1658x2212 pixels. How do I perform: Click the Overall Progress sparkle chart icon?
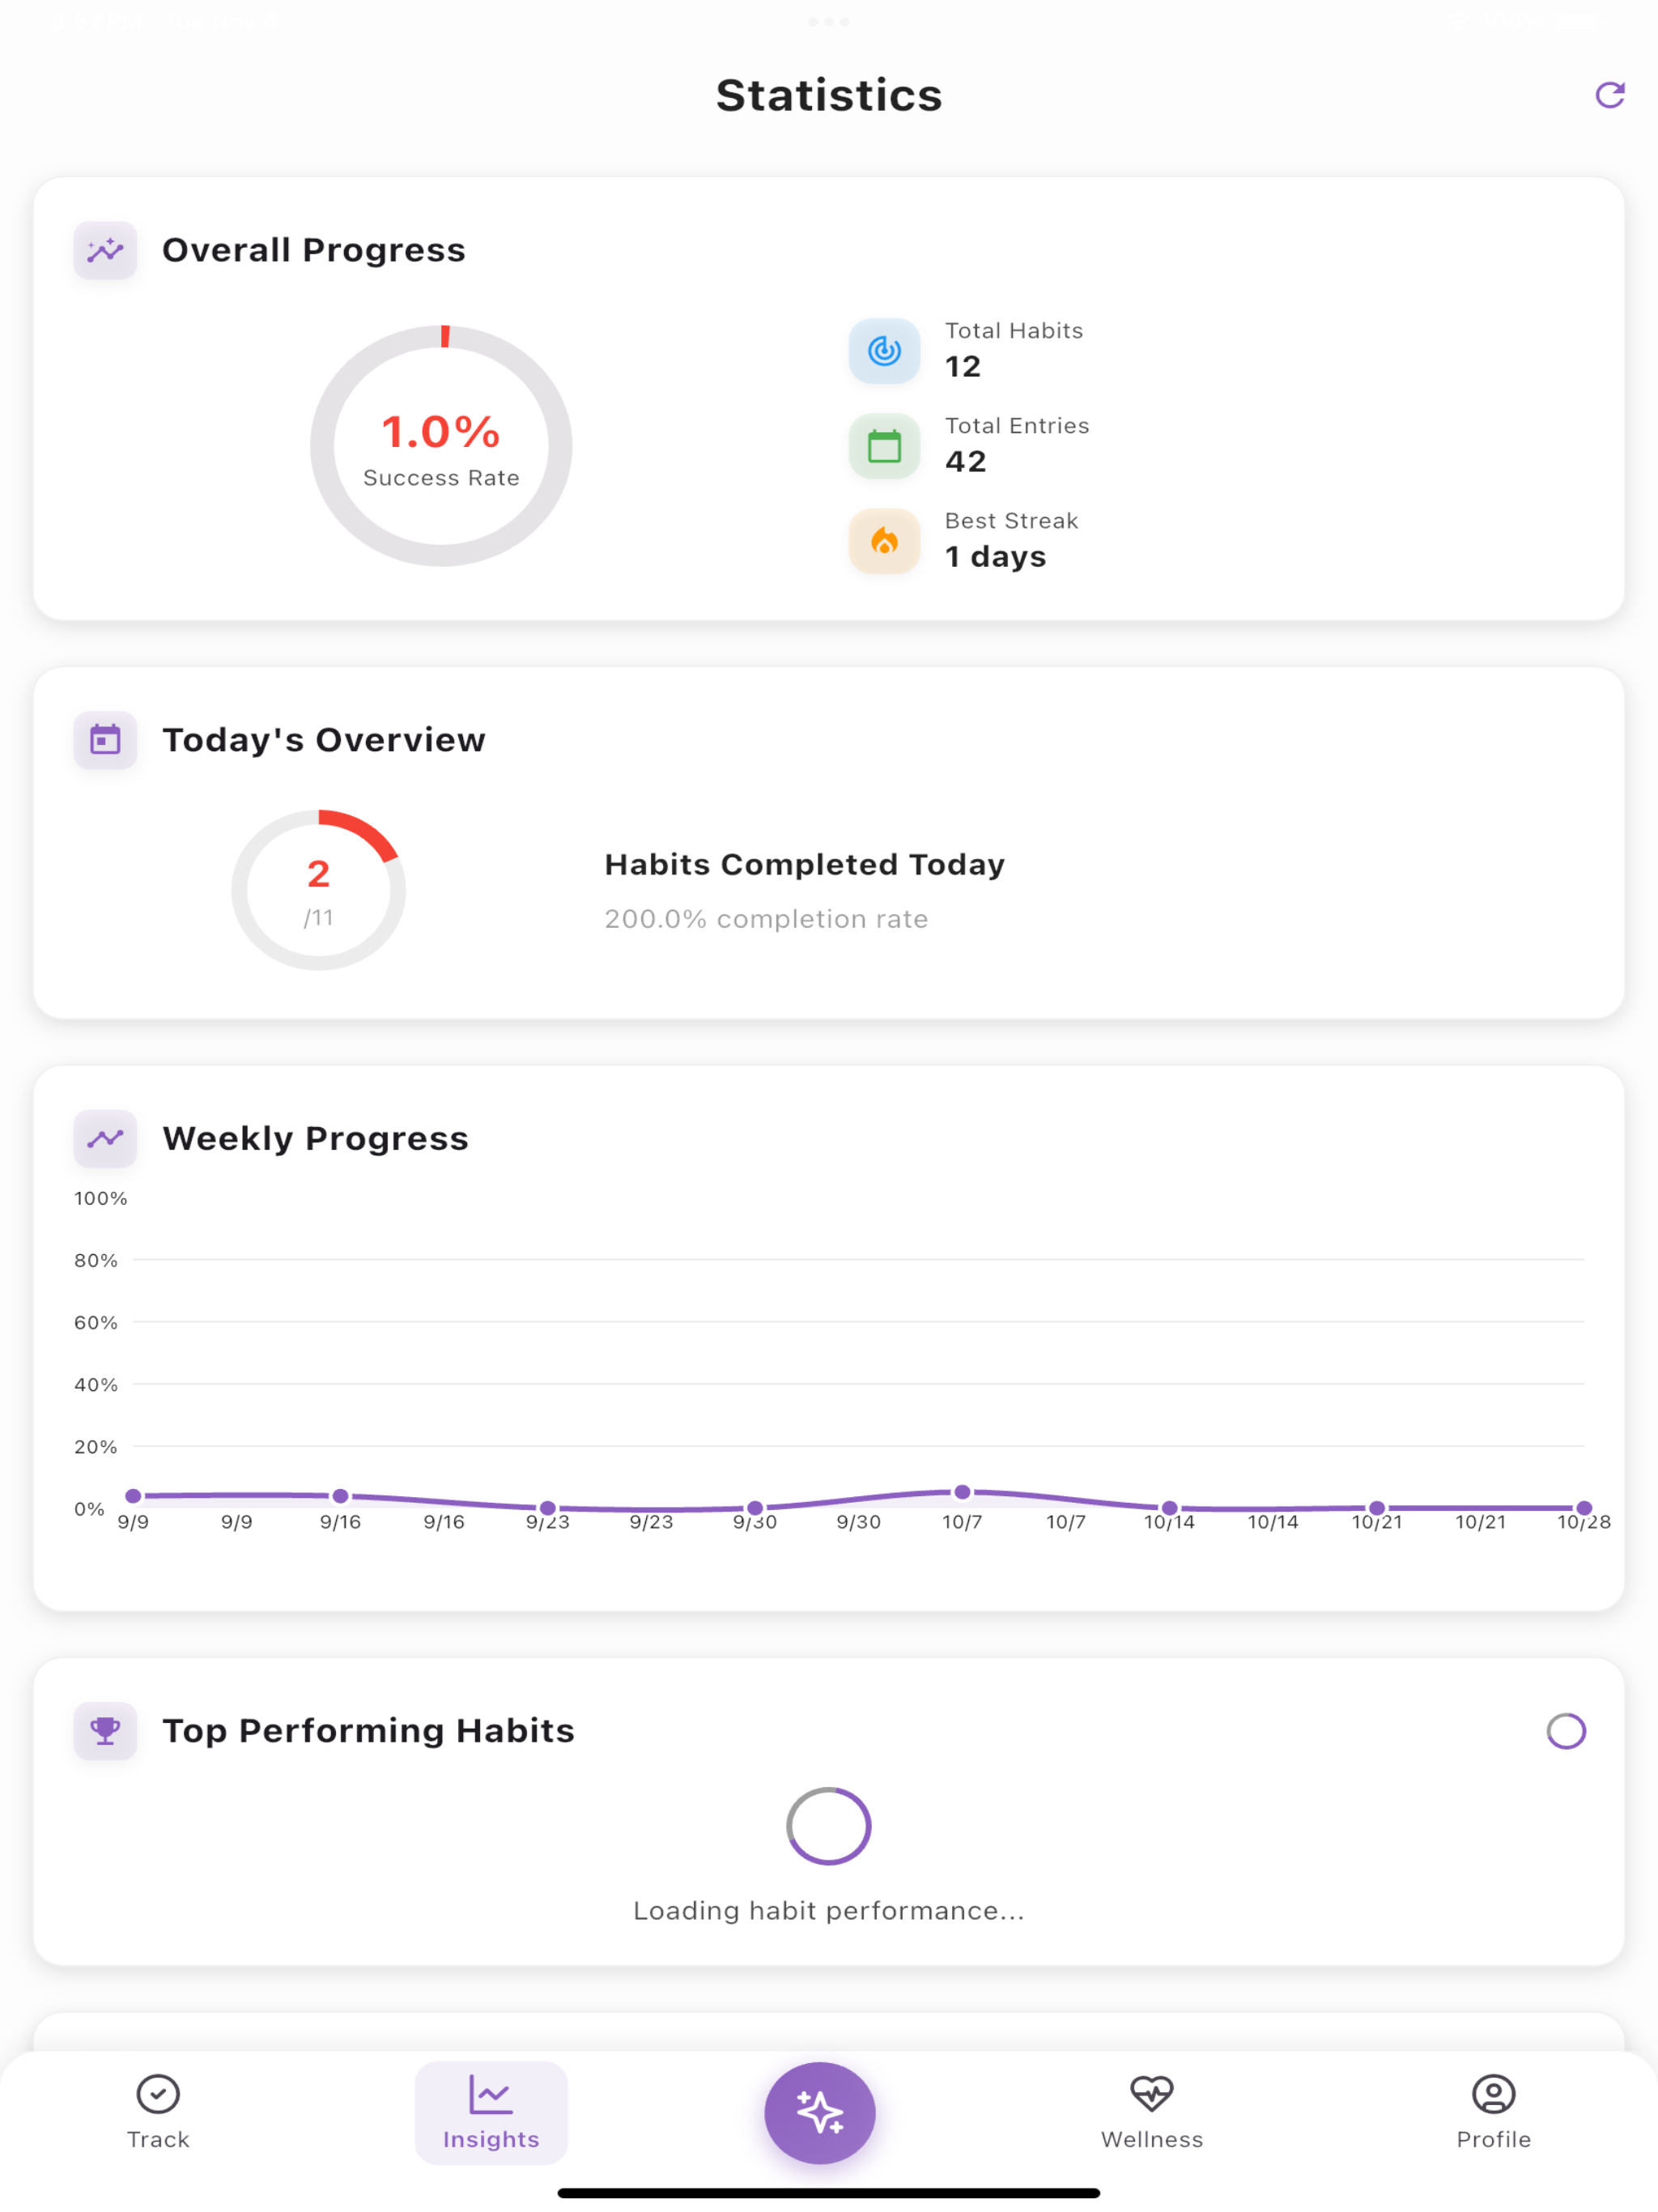105,250
